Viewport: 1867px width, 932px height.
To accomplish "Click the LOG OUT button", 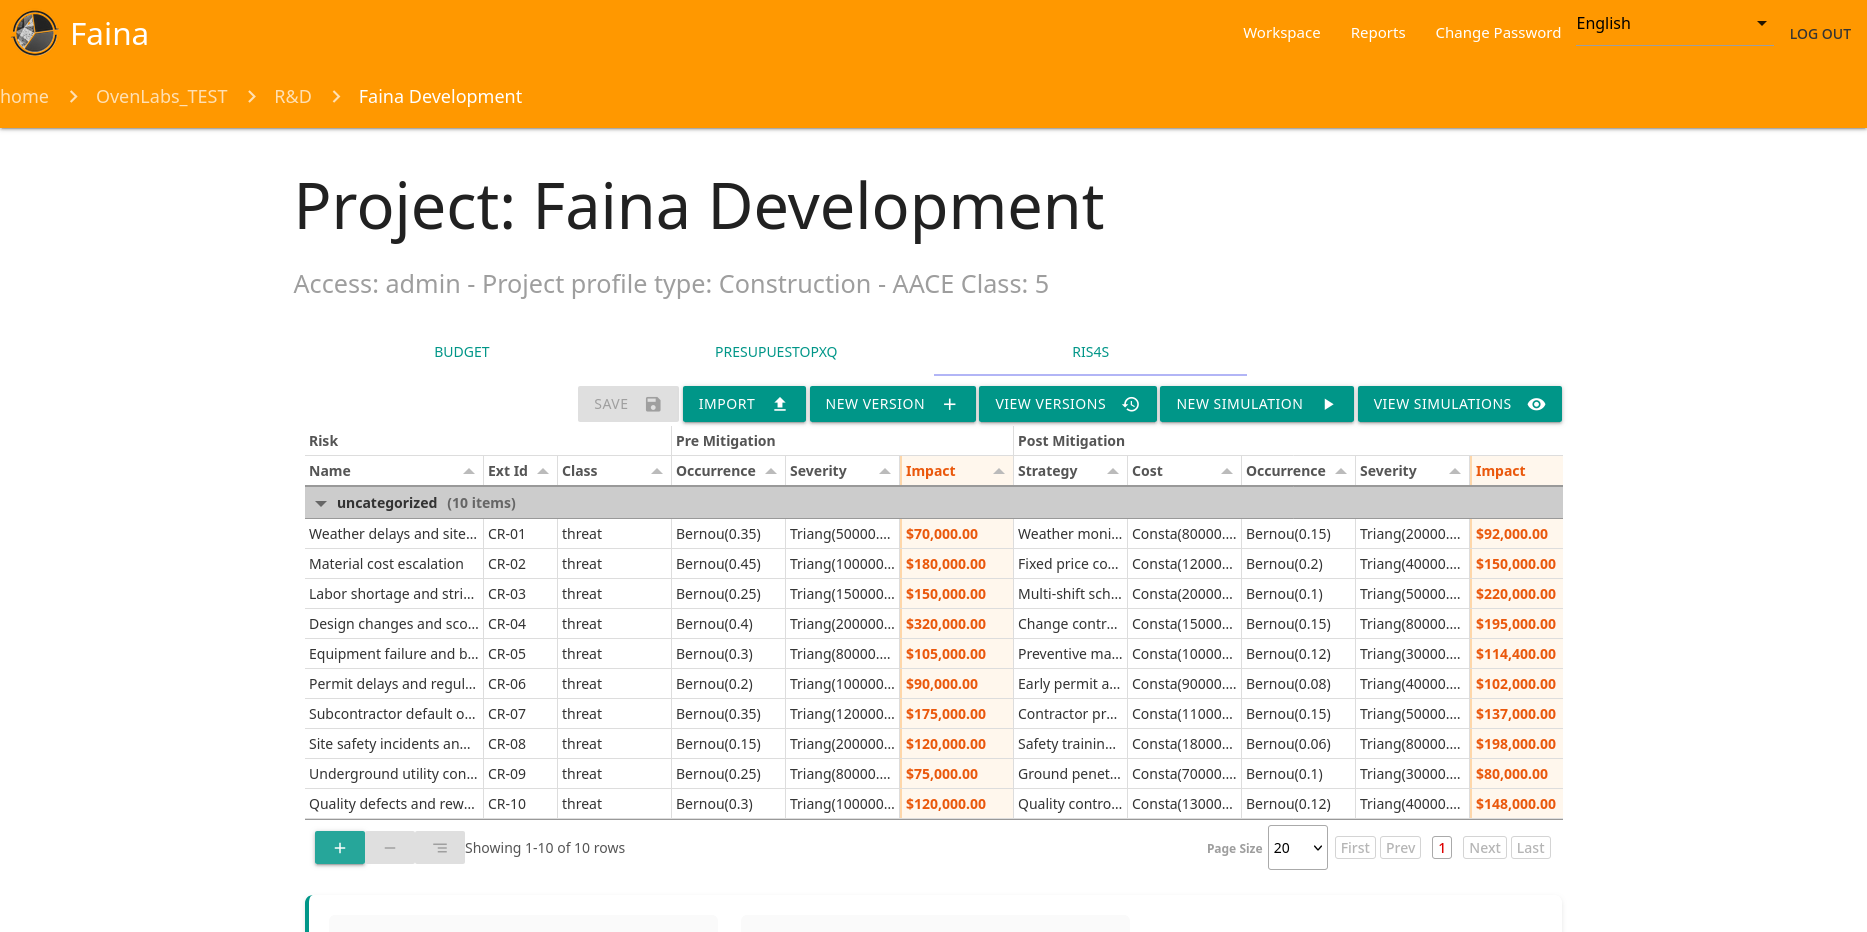I will (x=1819, y=34).
